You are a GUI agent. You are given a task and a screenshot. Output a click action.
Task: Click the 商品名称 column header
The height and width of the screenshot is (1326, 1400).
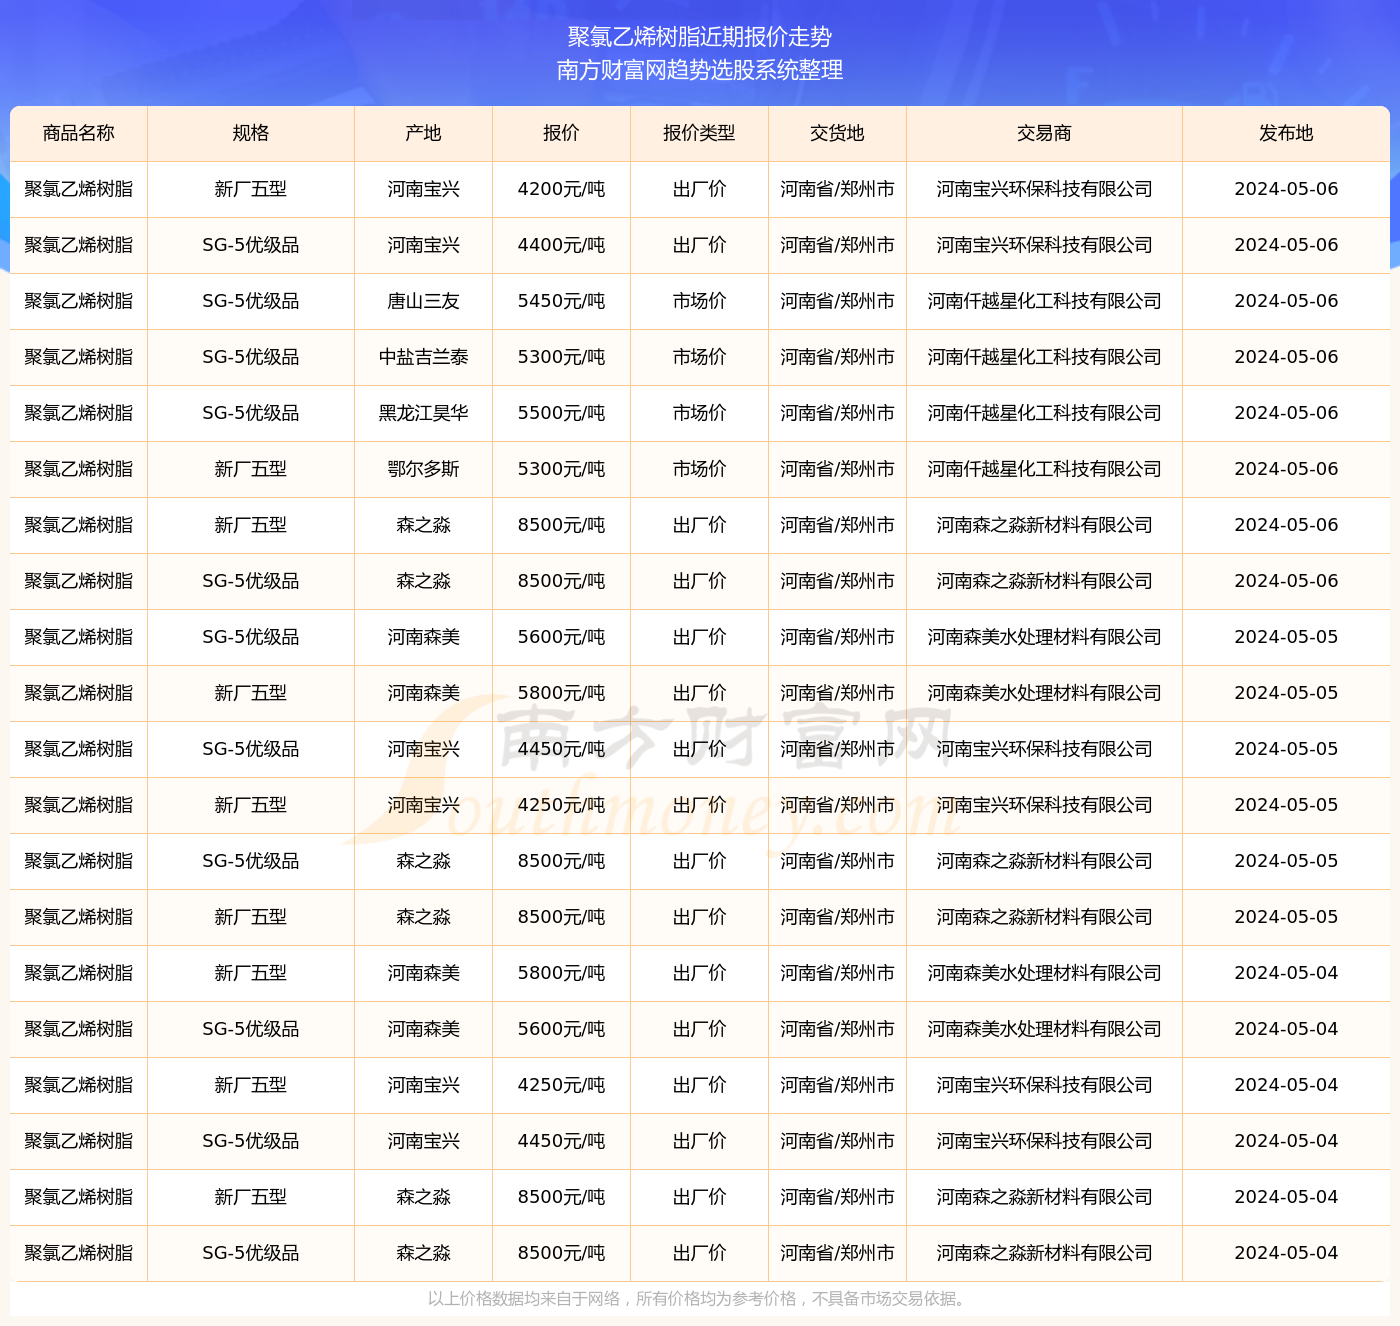click(x=79, y=133)
